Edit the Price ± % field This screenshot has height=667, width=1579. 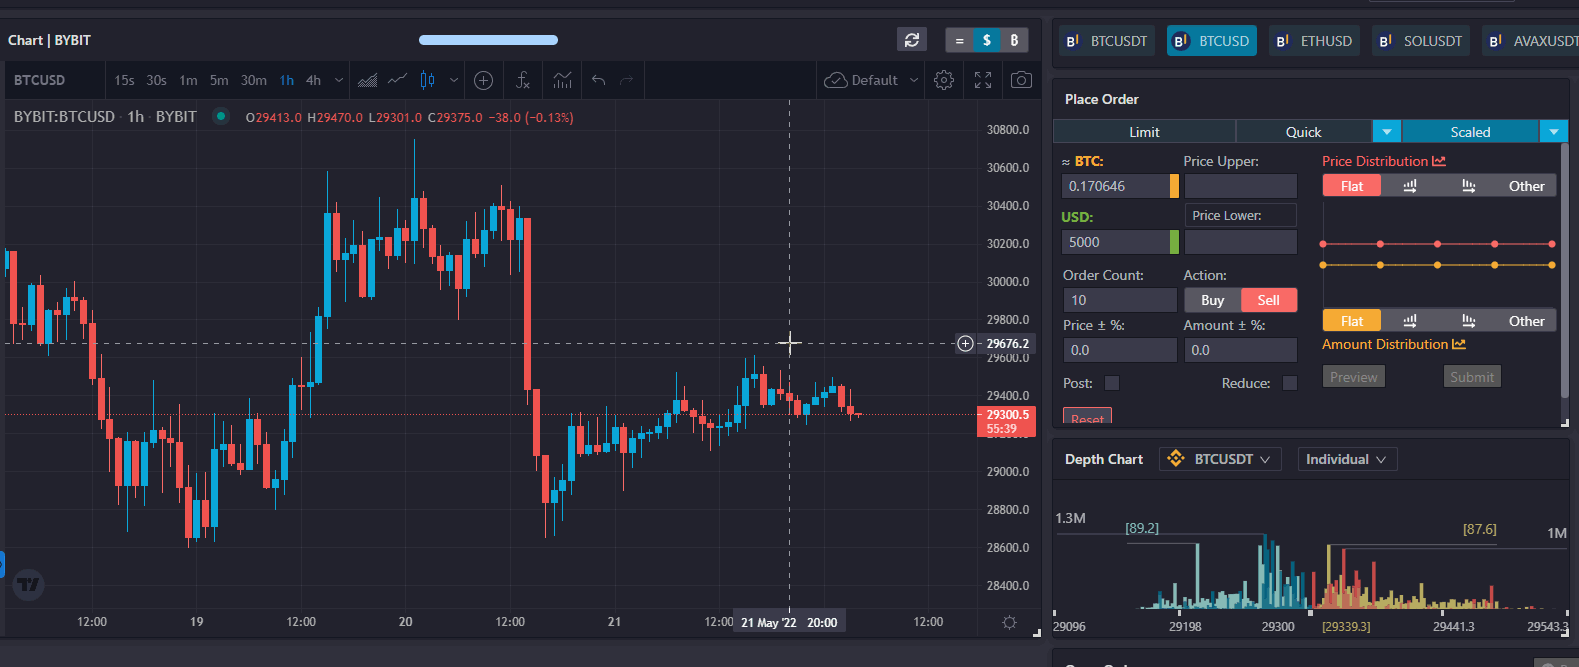click(1119, 350)
